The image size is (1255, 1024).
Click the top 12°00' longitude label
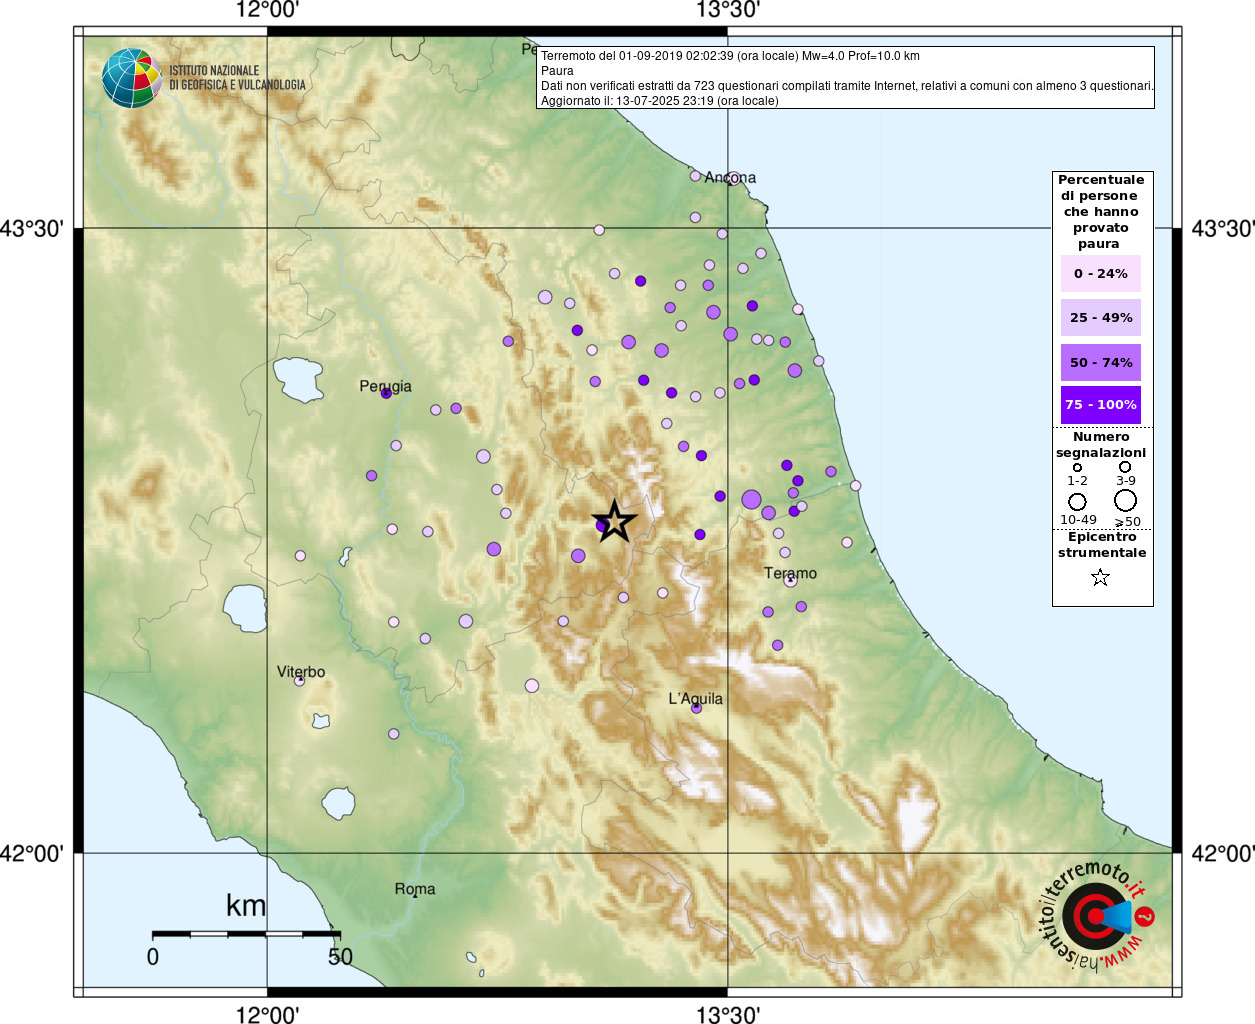(267, 11)
